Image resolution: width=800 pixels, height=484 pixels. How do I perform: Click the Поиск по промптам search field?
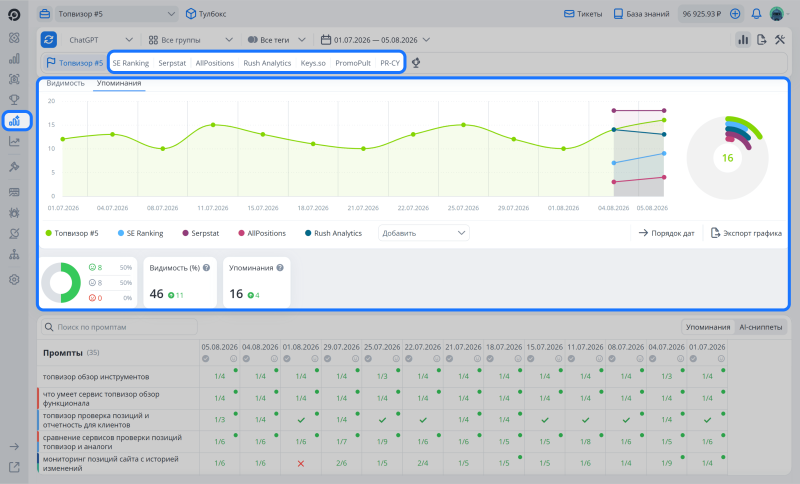pos(119,327)
